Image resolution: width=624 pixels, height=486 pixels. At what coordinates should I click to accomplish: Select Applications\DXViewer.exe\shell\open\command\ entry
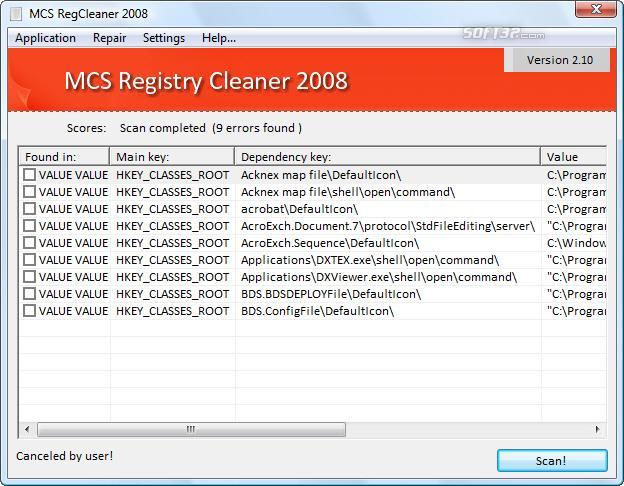pyautogui.click(x=379, y=277)
